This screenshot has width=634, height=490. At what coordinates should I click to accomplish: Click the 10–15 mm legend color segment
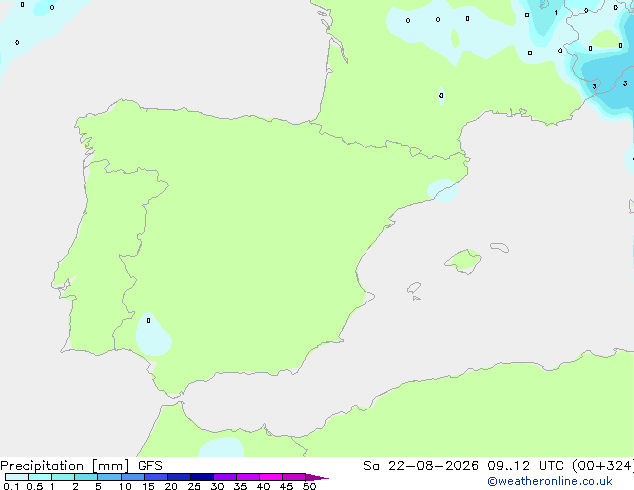pos(133,477)
